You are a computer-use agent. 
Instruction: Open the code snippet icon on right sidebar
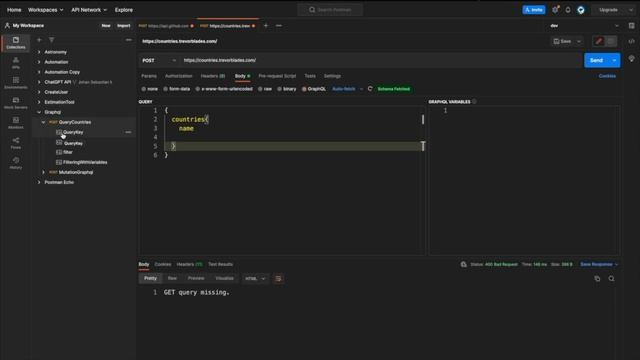tap(631, 41)
